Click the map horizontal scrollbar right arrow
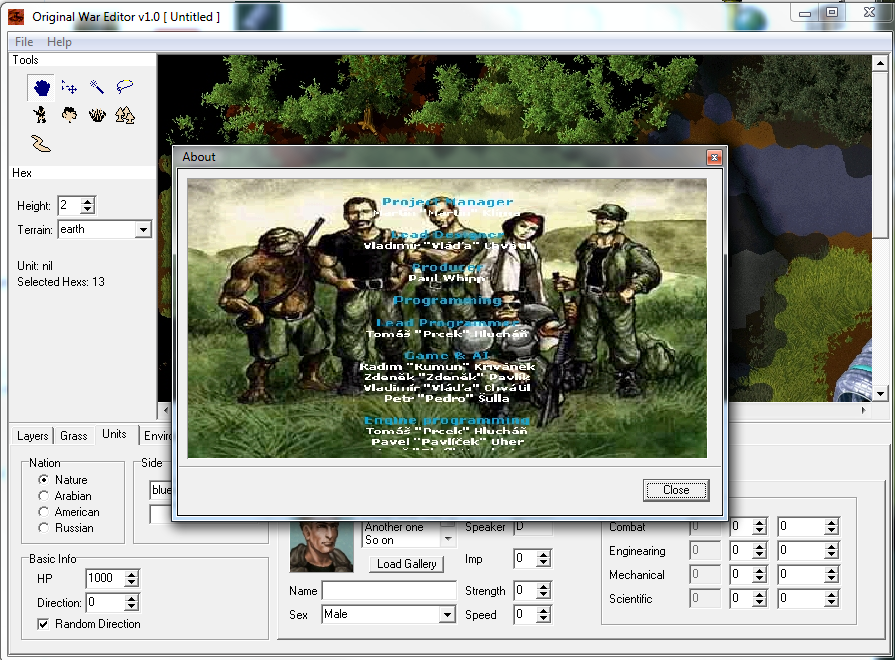This screenshot has width=895, height=660. tap(864, 410)
